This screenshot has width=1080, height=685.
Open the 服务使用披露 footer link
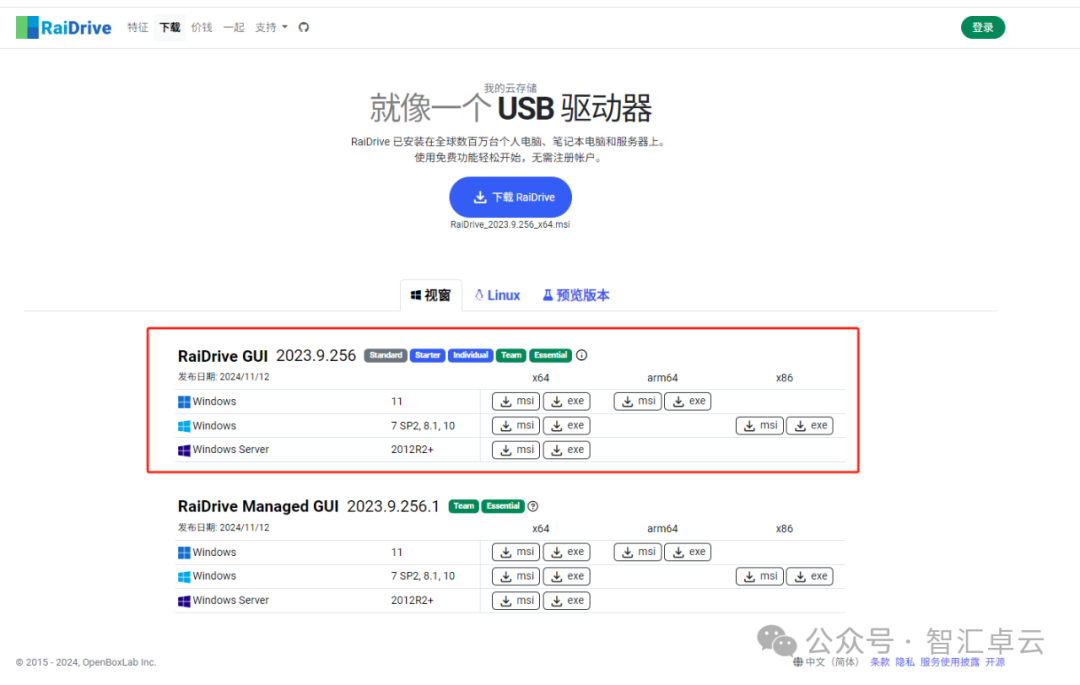(x=950, y=662)
